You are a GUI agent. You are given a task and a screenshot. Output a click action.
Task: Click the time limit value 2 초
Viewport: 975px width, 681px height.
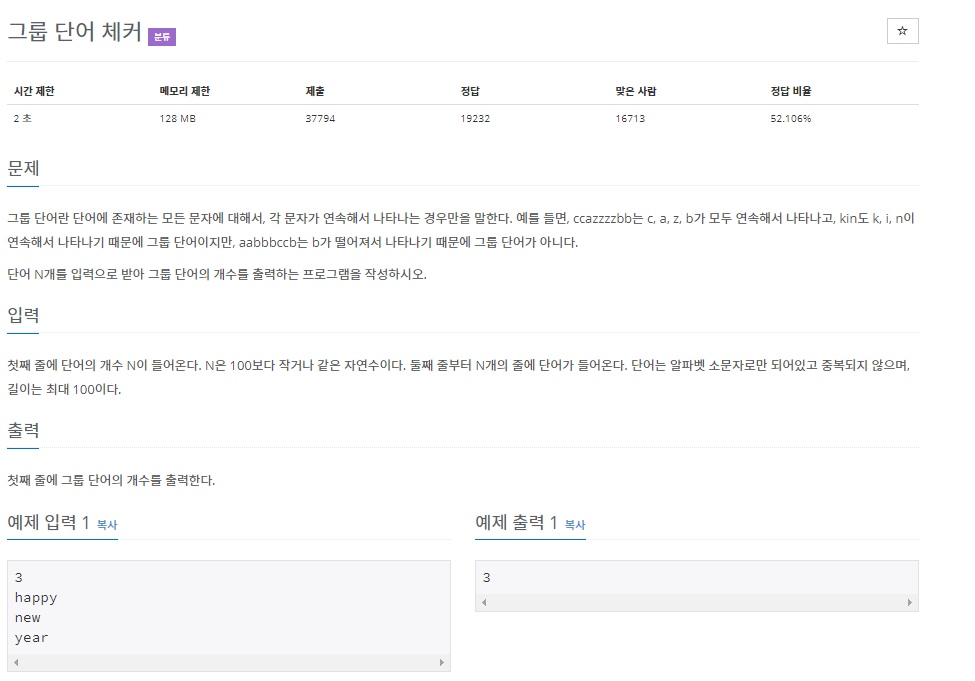[x=22, y=118]
